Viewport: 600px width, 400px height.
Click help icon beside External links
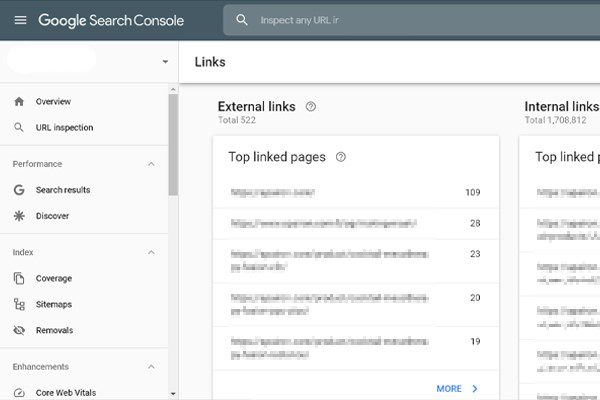pyautogui.click(x=311, y=106)
